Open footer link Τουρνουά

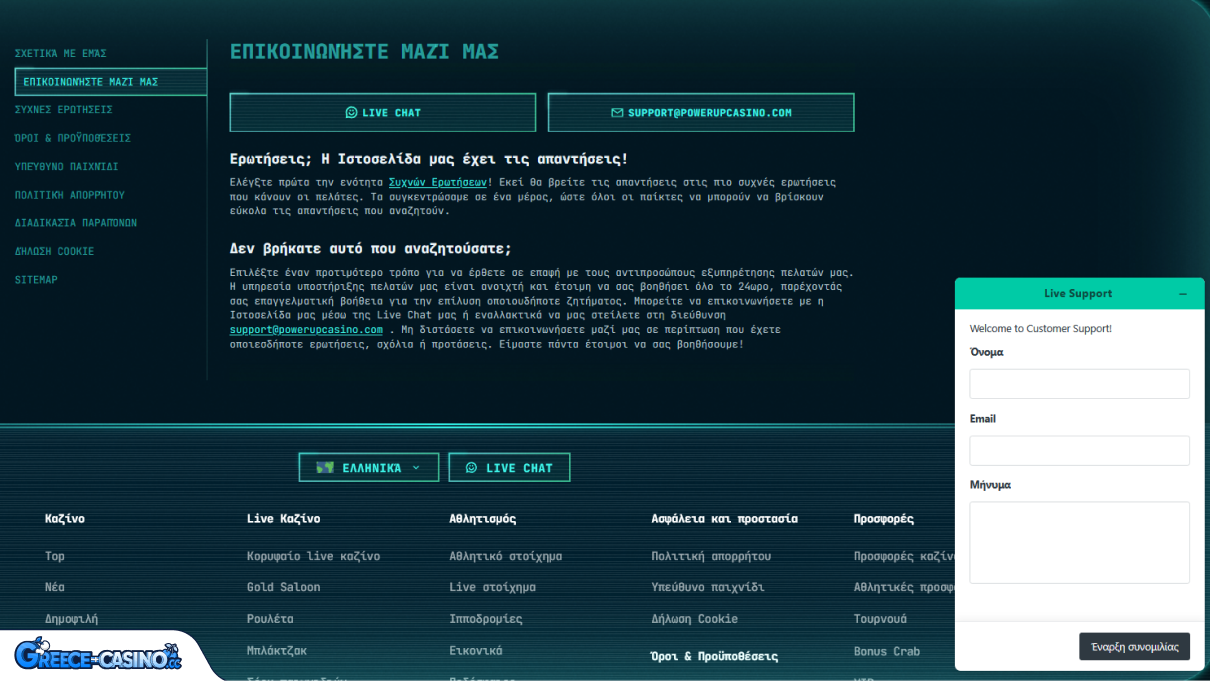pos(881,619)
